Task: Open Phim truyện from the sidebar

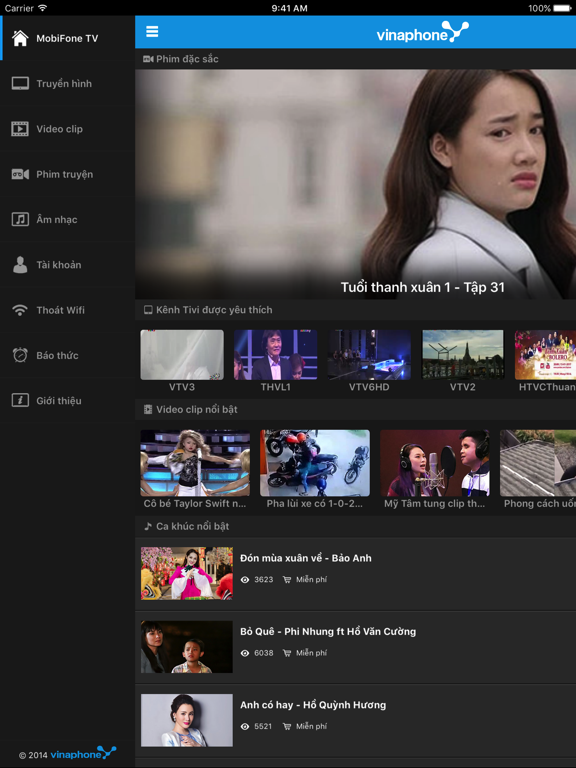Action: click(68, 174)
